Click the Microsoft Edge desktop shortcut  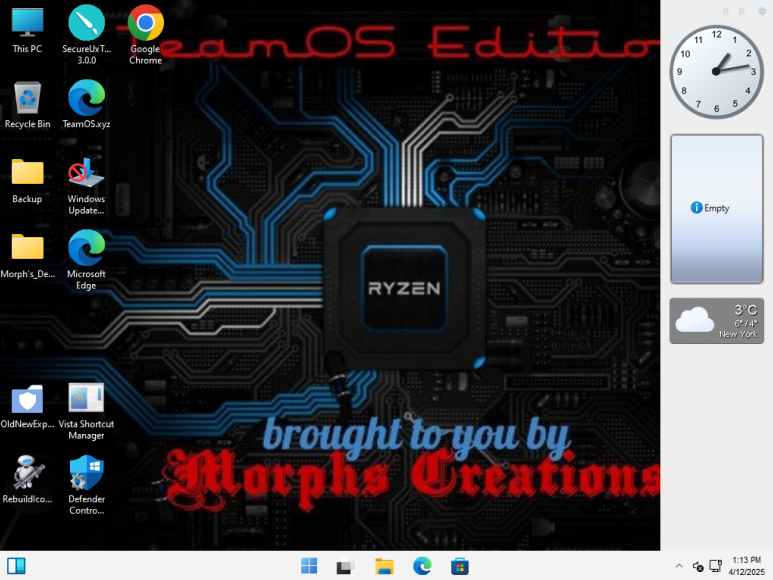86,260
